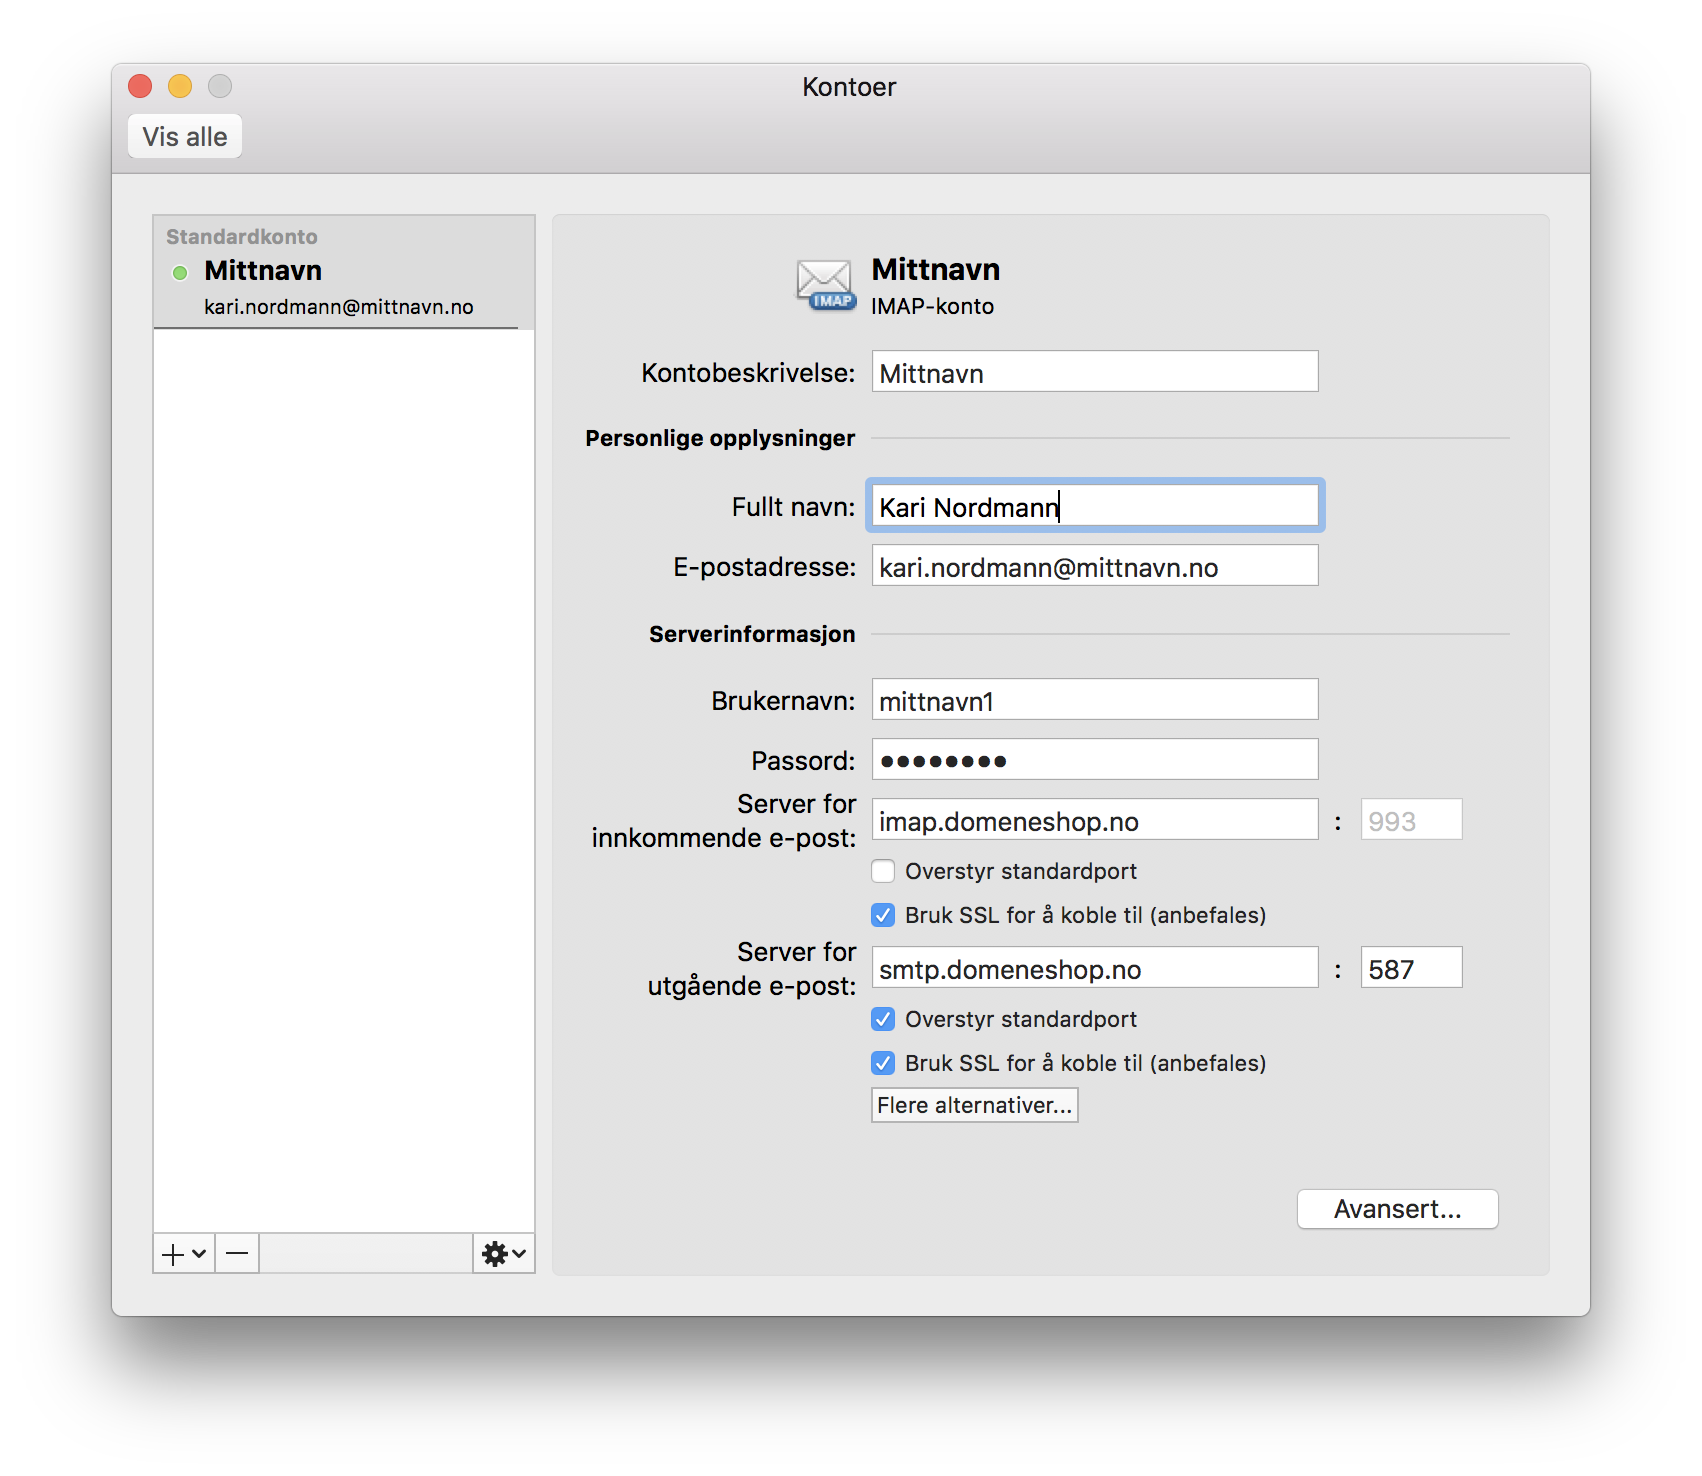
Task: Open the plus add-account dropdown
Action: [184, 1253]
